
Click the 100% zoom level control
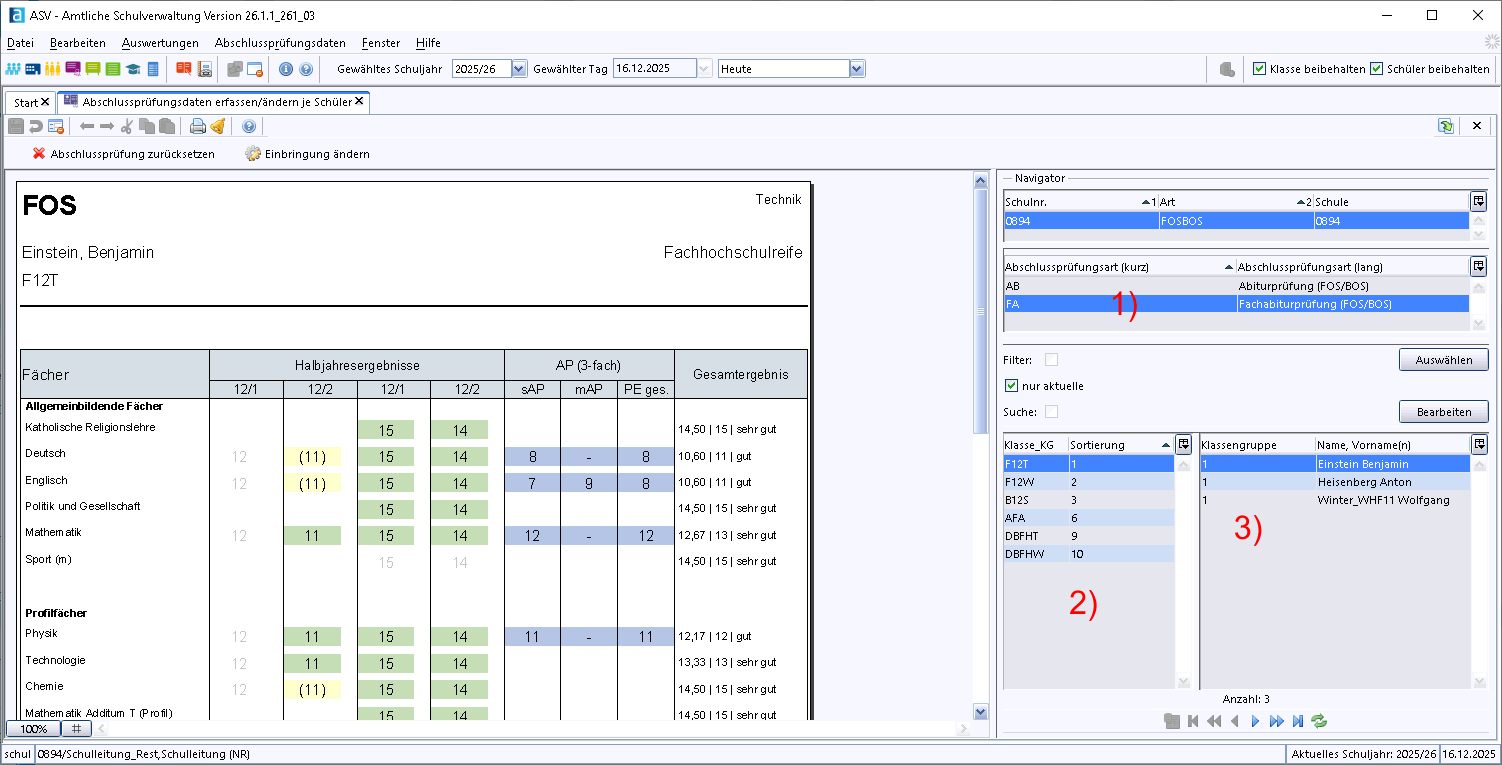[x=33, y=729]
